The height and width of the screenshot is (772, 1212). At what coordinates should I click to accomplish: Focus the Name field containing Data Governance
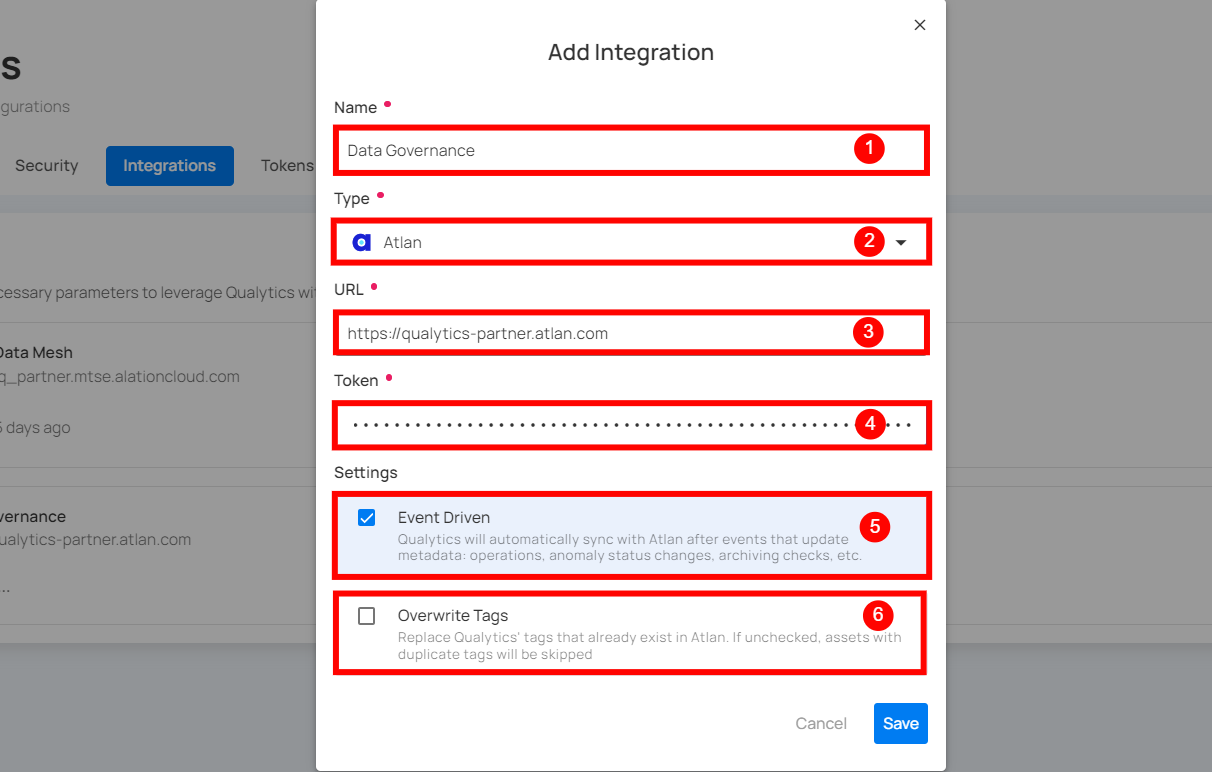click(590, 150)
